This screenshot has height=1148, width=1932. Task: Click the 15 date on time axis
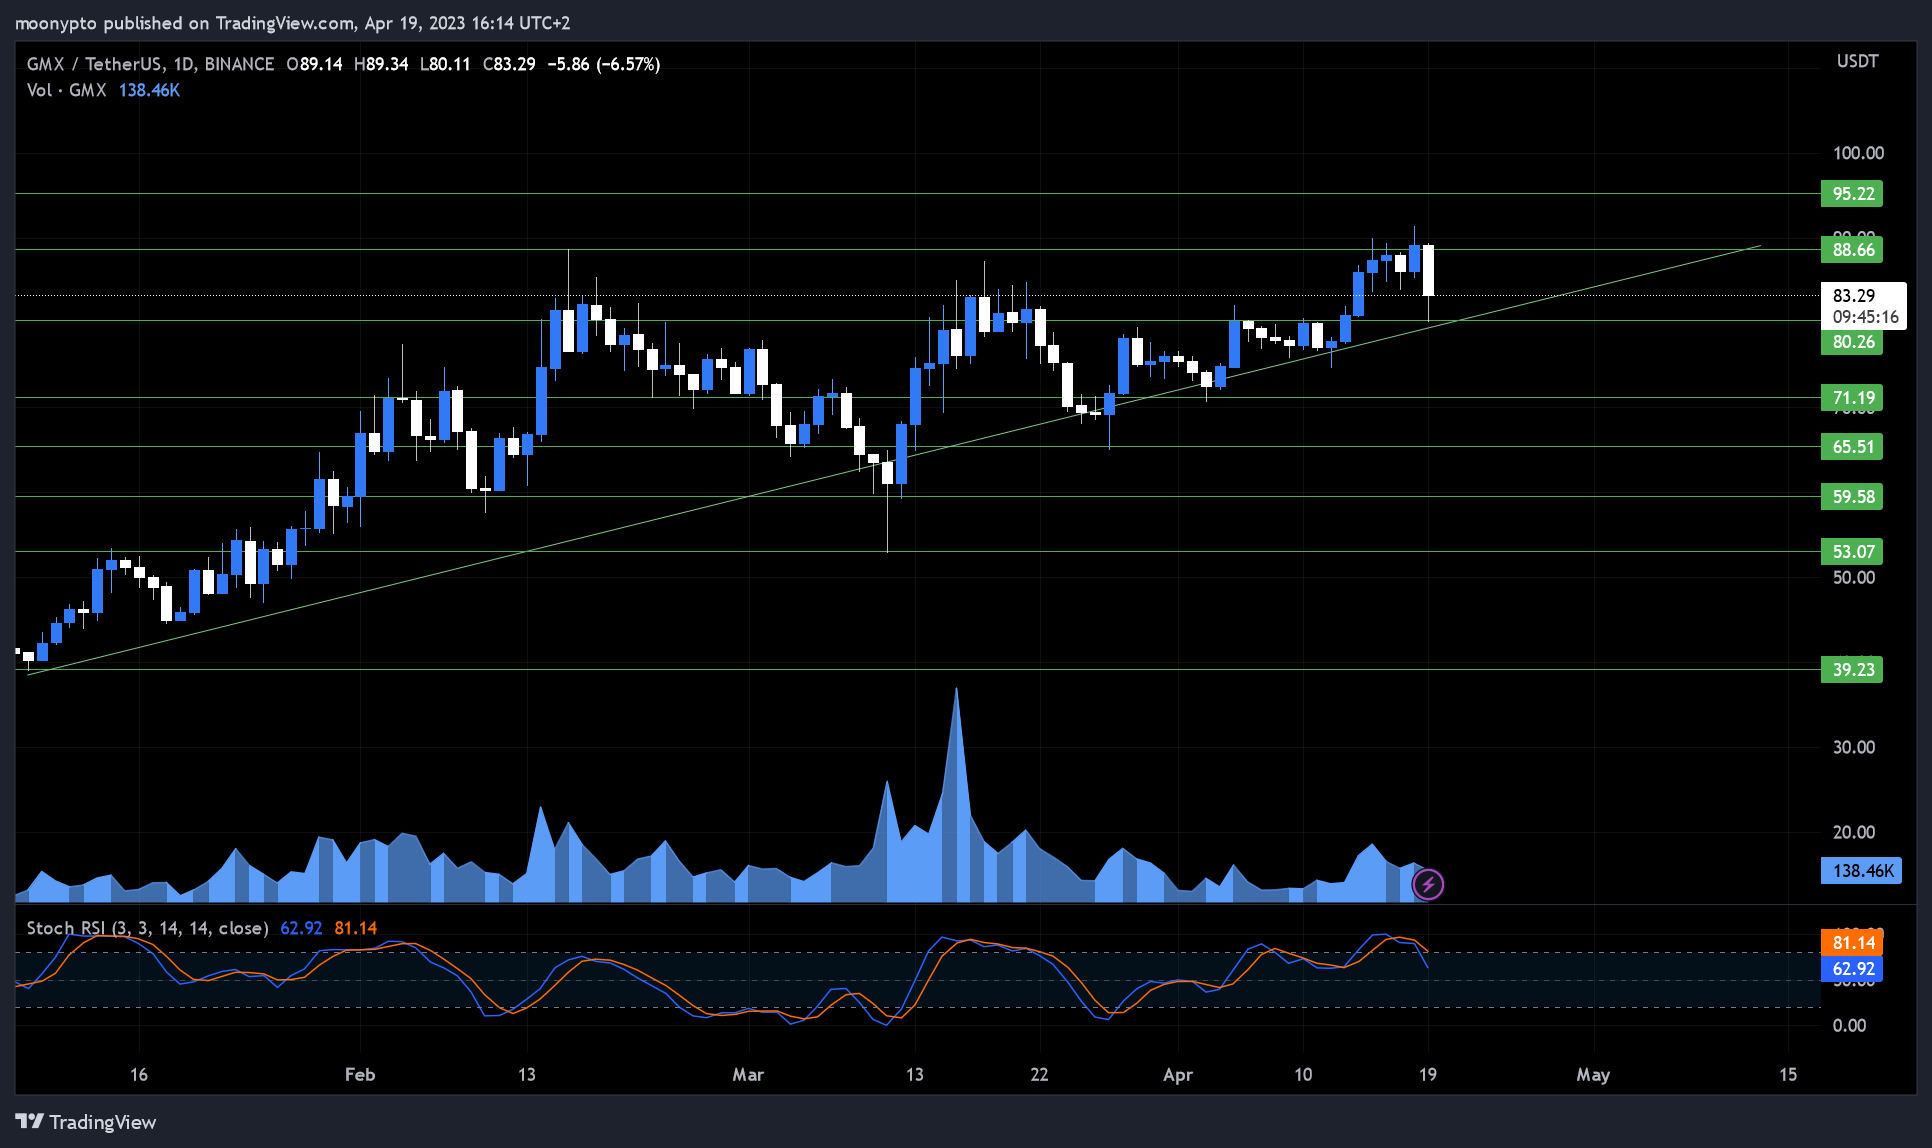pyautogui.click(x=1788, y=1074)
